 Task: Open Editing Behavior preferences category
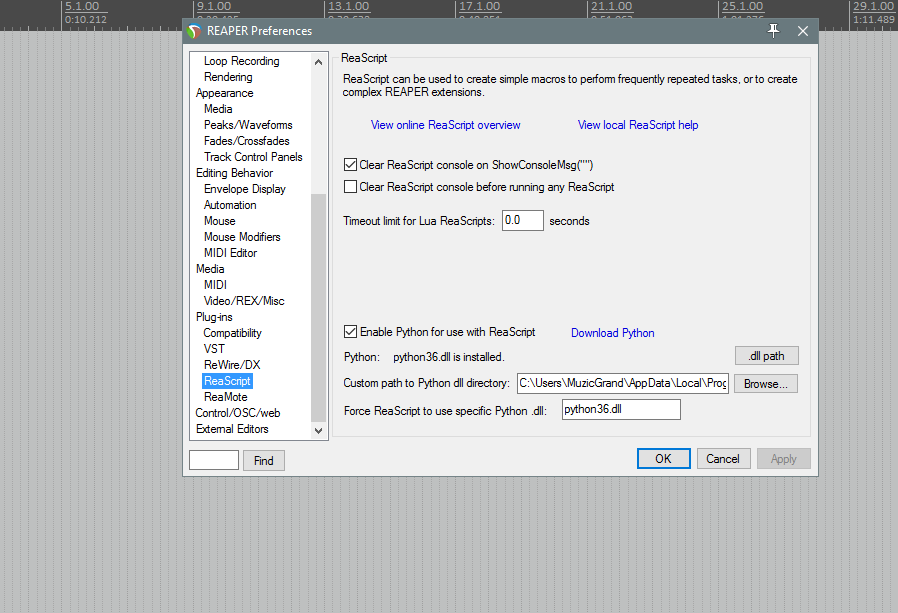coord(234,173)
